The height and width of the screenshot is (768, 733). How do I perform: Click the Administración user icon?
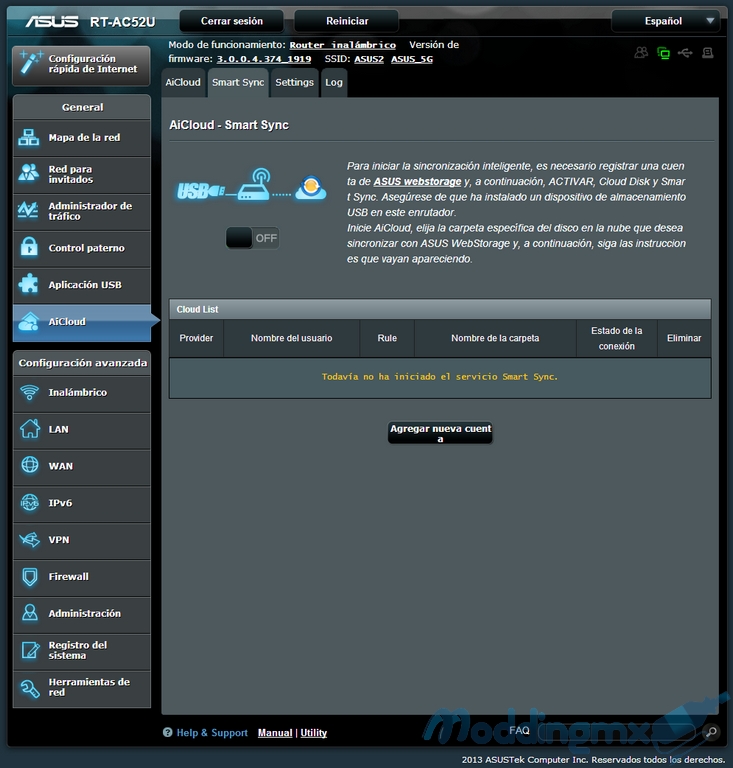click(30, 613)
